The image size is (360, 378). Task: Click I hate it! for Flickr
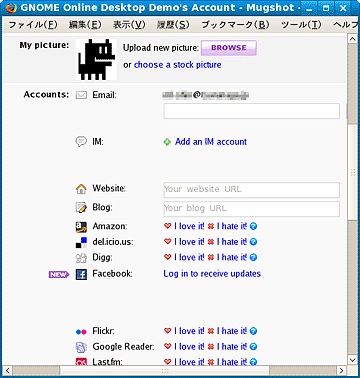pos(232,331)
